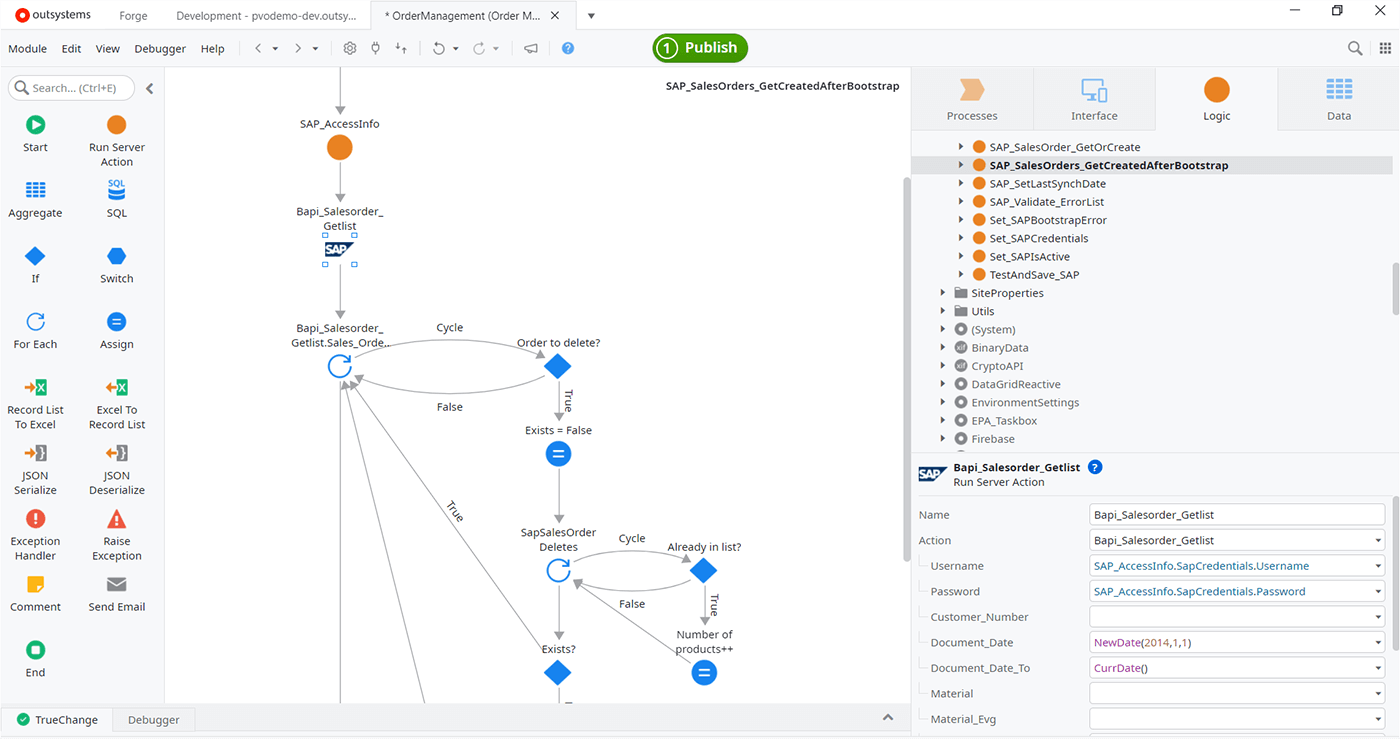Expand the SiteProperties folder
The image size is (1400, 739).
coord(943,293)
